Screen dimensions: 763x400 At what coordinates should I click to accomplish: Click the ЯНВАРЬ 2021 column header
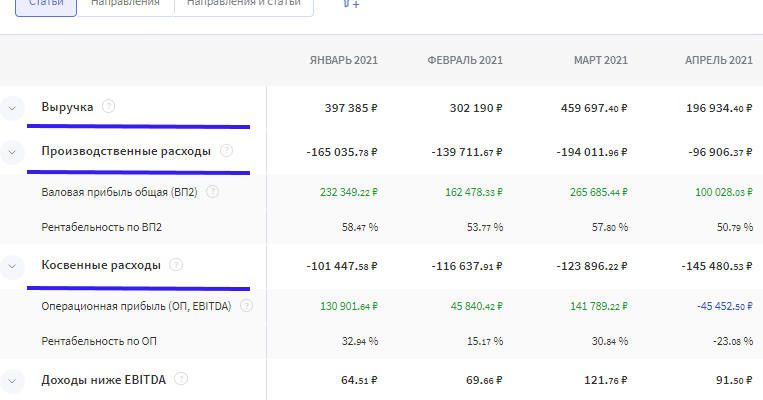point(343,61)
